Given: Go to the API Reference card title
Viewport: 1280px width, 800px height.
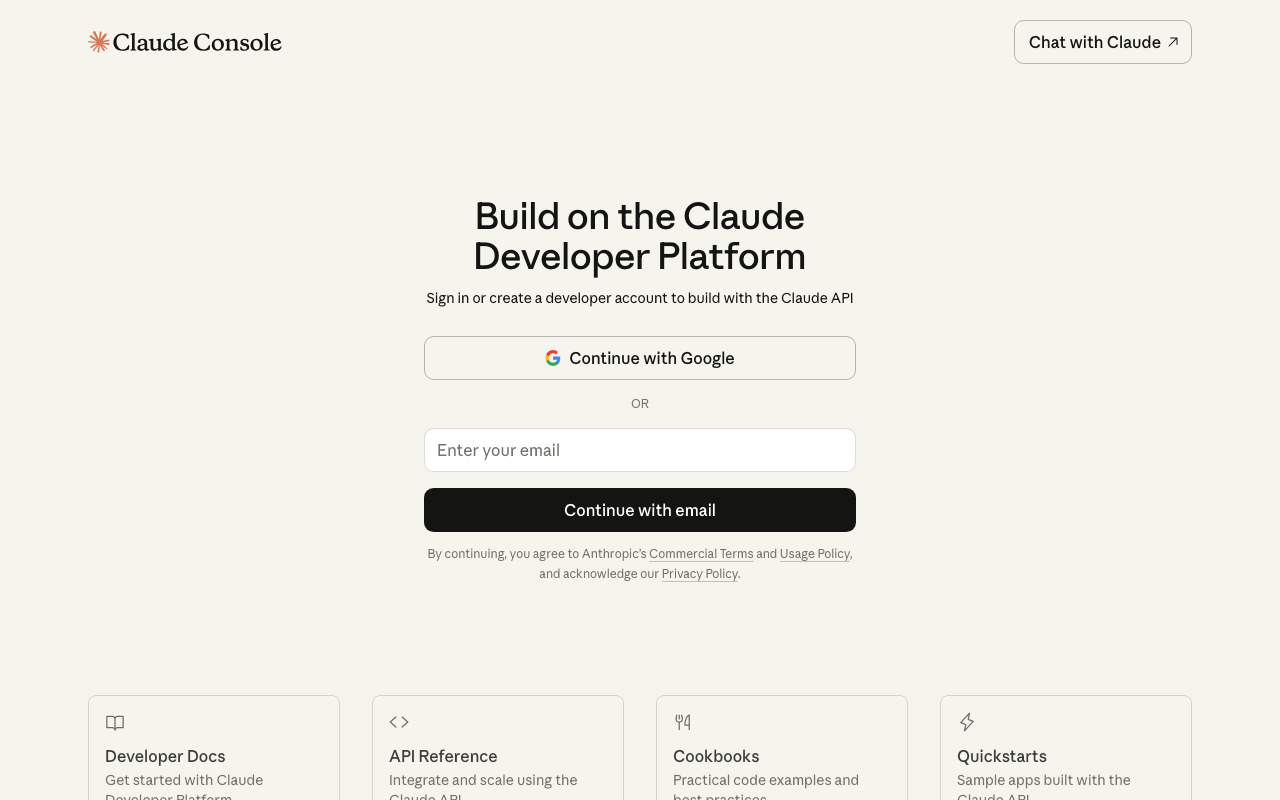Looking at the screenshot, I should coord(443,756).
